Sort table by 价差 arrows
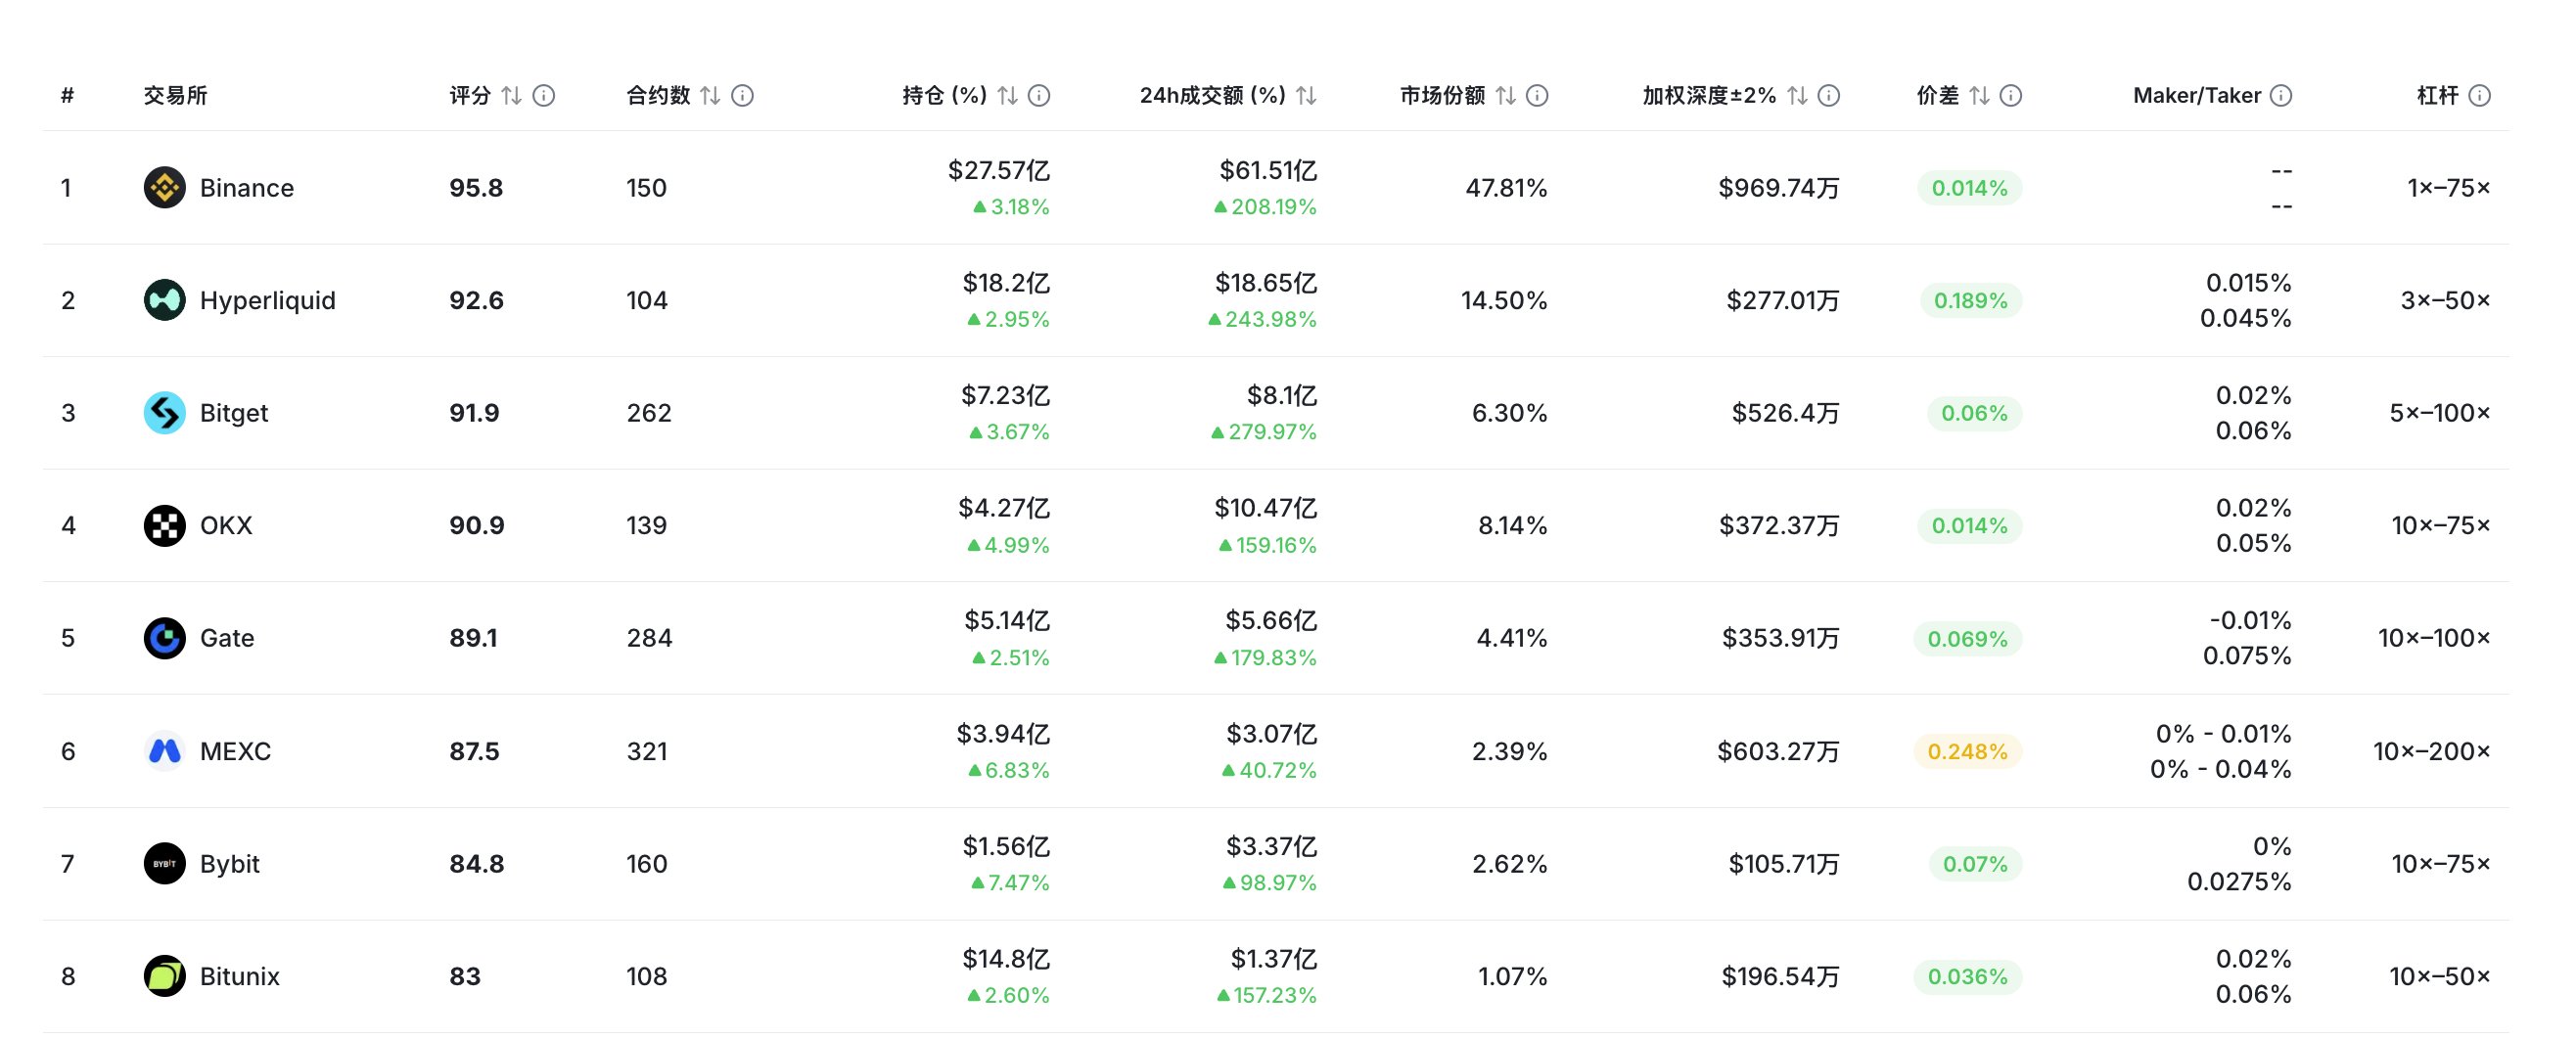The height and width of the screenshot is (1039, 2576). tap(1979, 95)
